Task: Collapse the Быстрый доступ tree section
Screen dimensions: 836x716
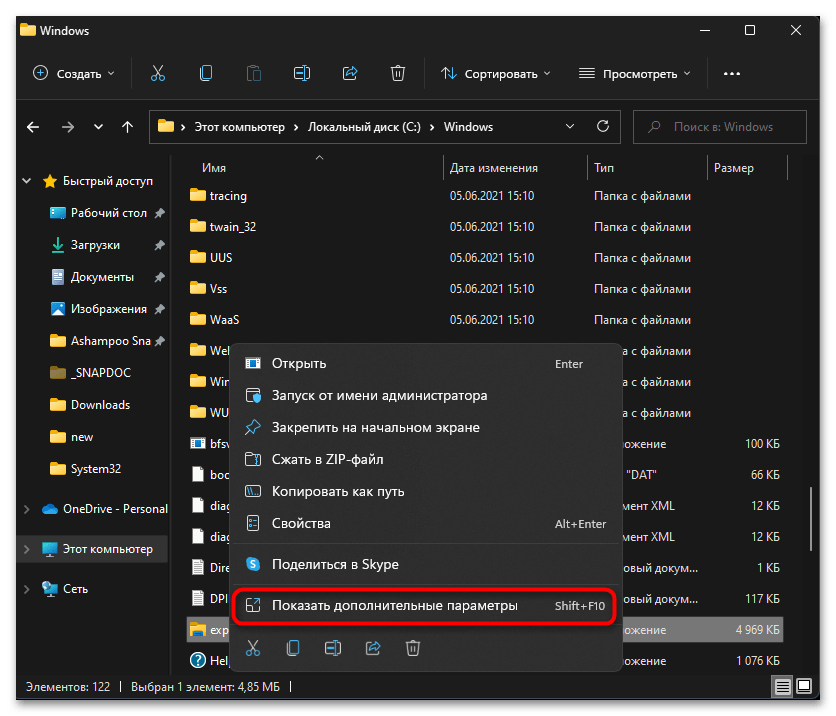Action: coord(27,181)
